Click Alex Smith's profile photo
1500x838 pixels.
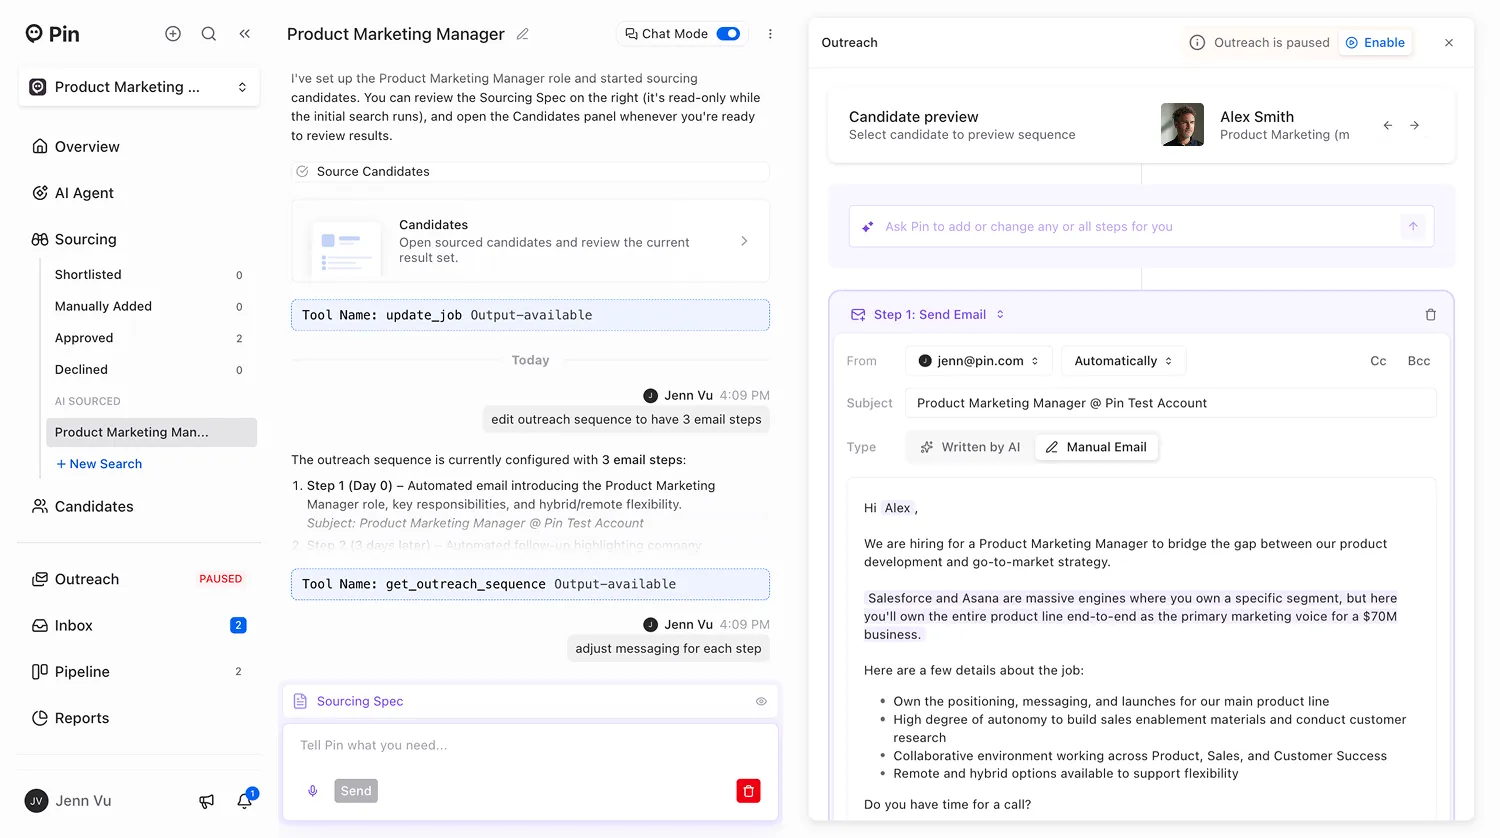[1182, 125]
